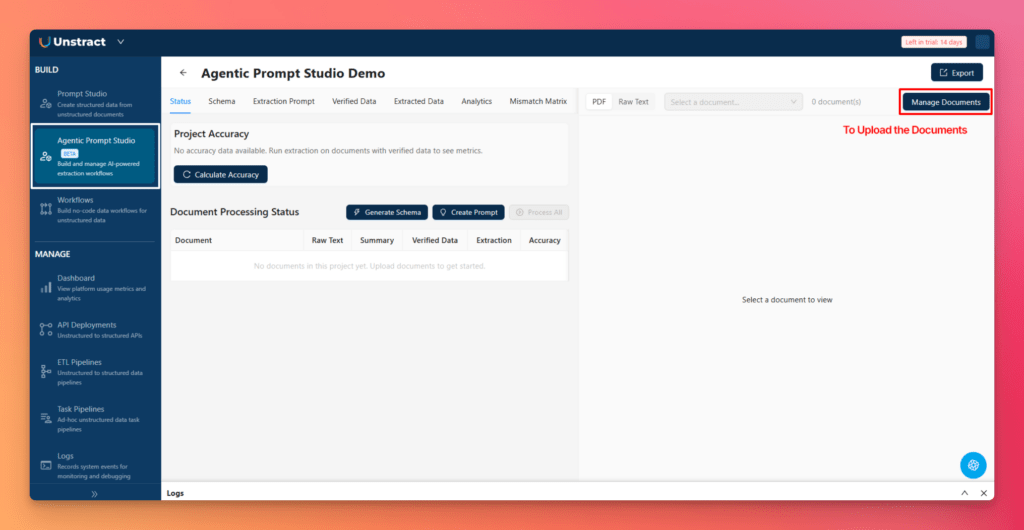This screenshot has height=530, width=1024.
Task: Switch viewer to Raw Text
Action: point(633,102)
